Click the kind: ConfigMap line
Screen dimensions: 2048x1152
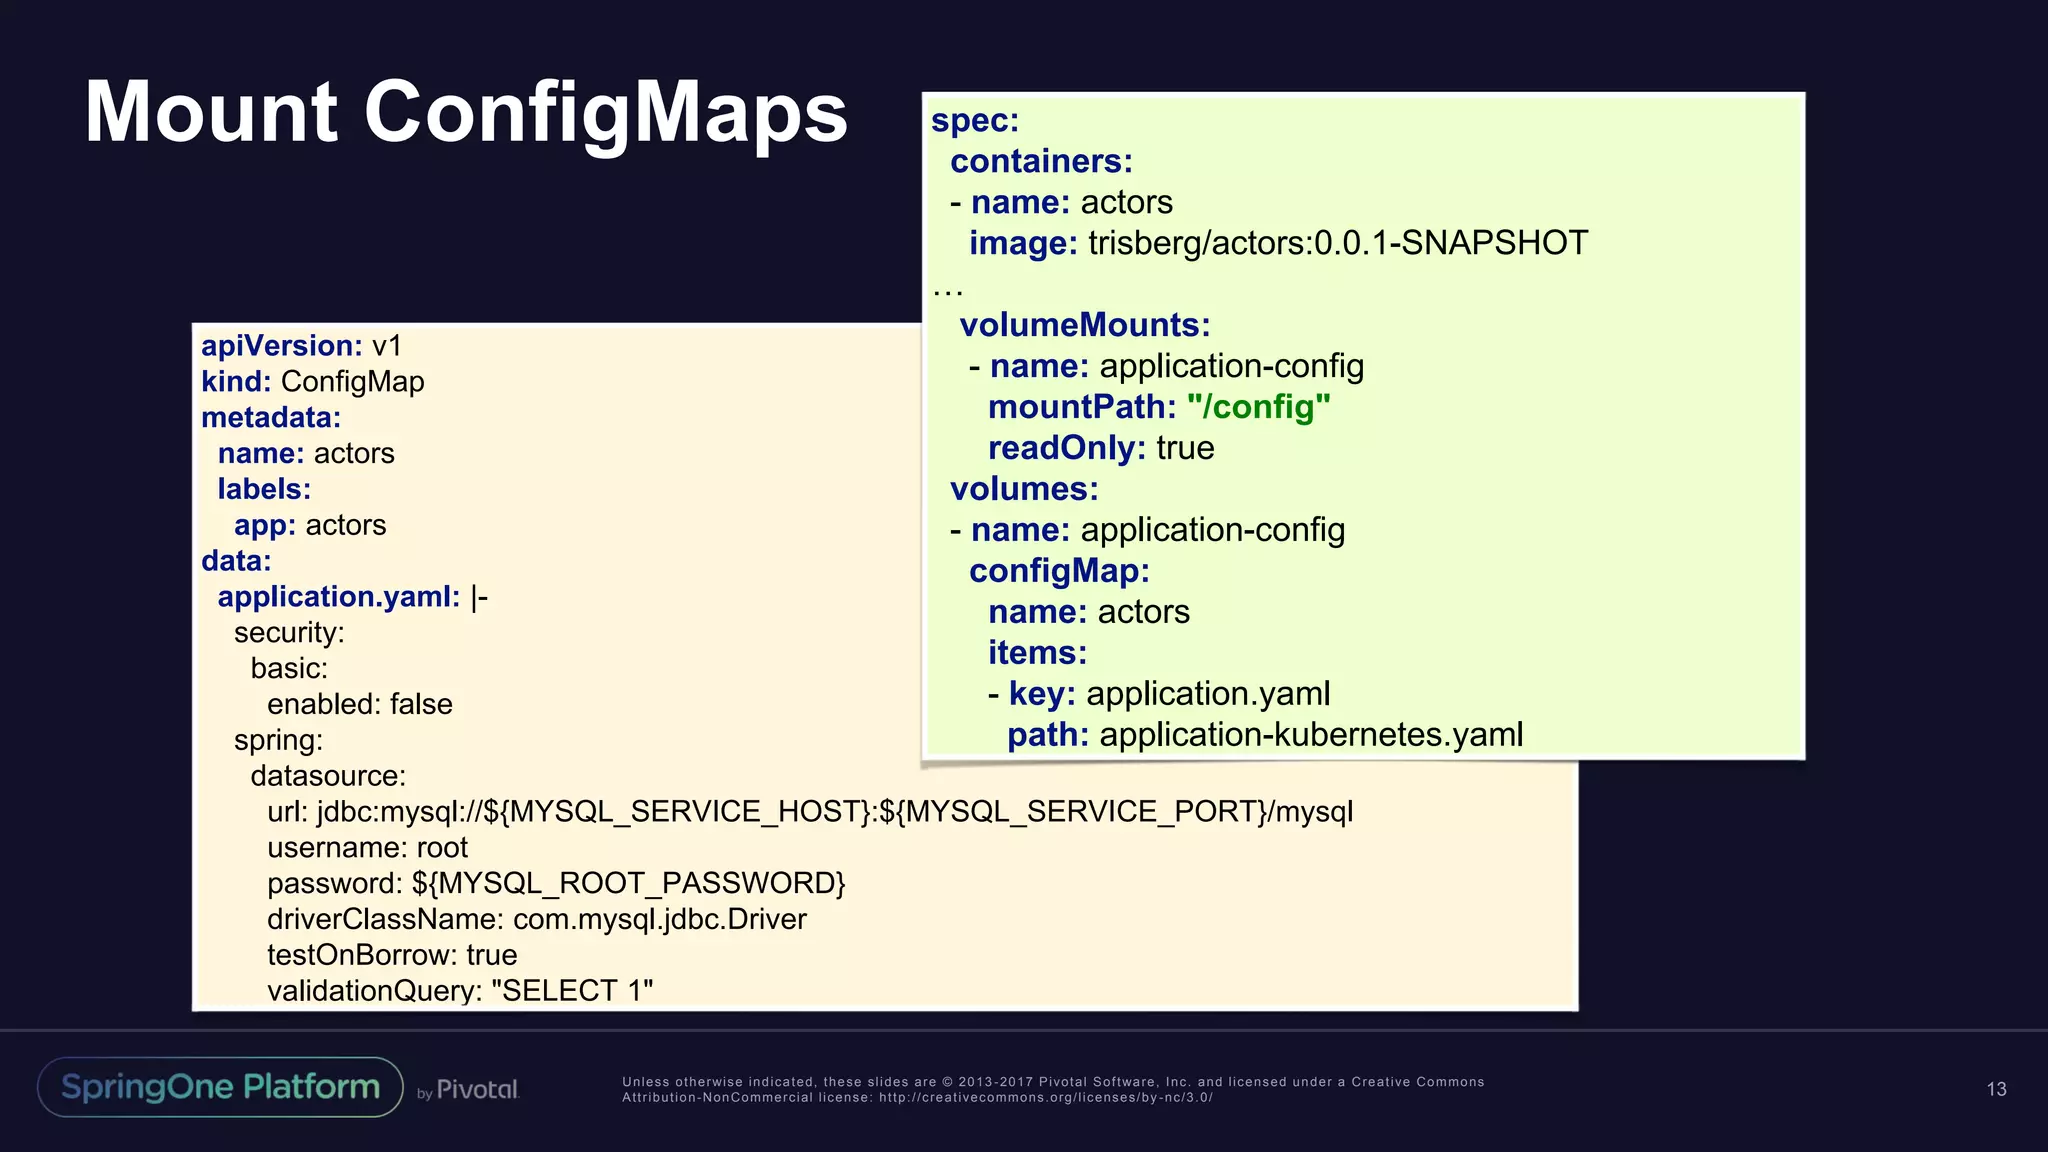[313, 382]
